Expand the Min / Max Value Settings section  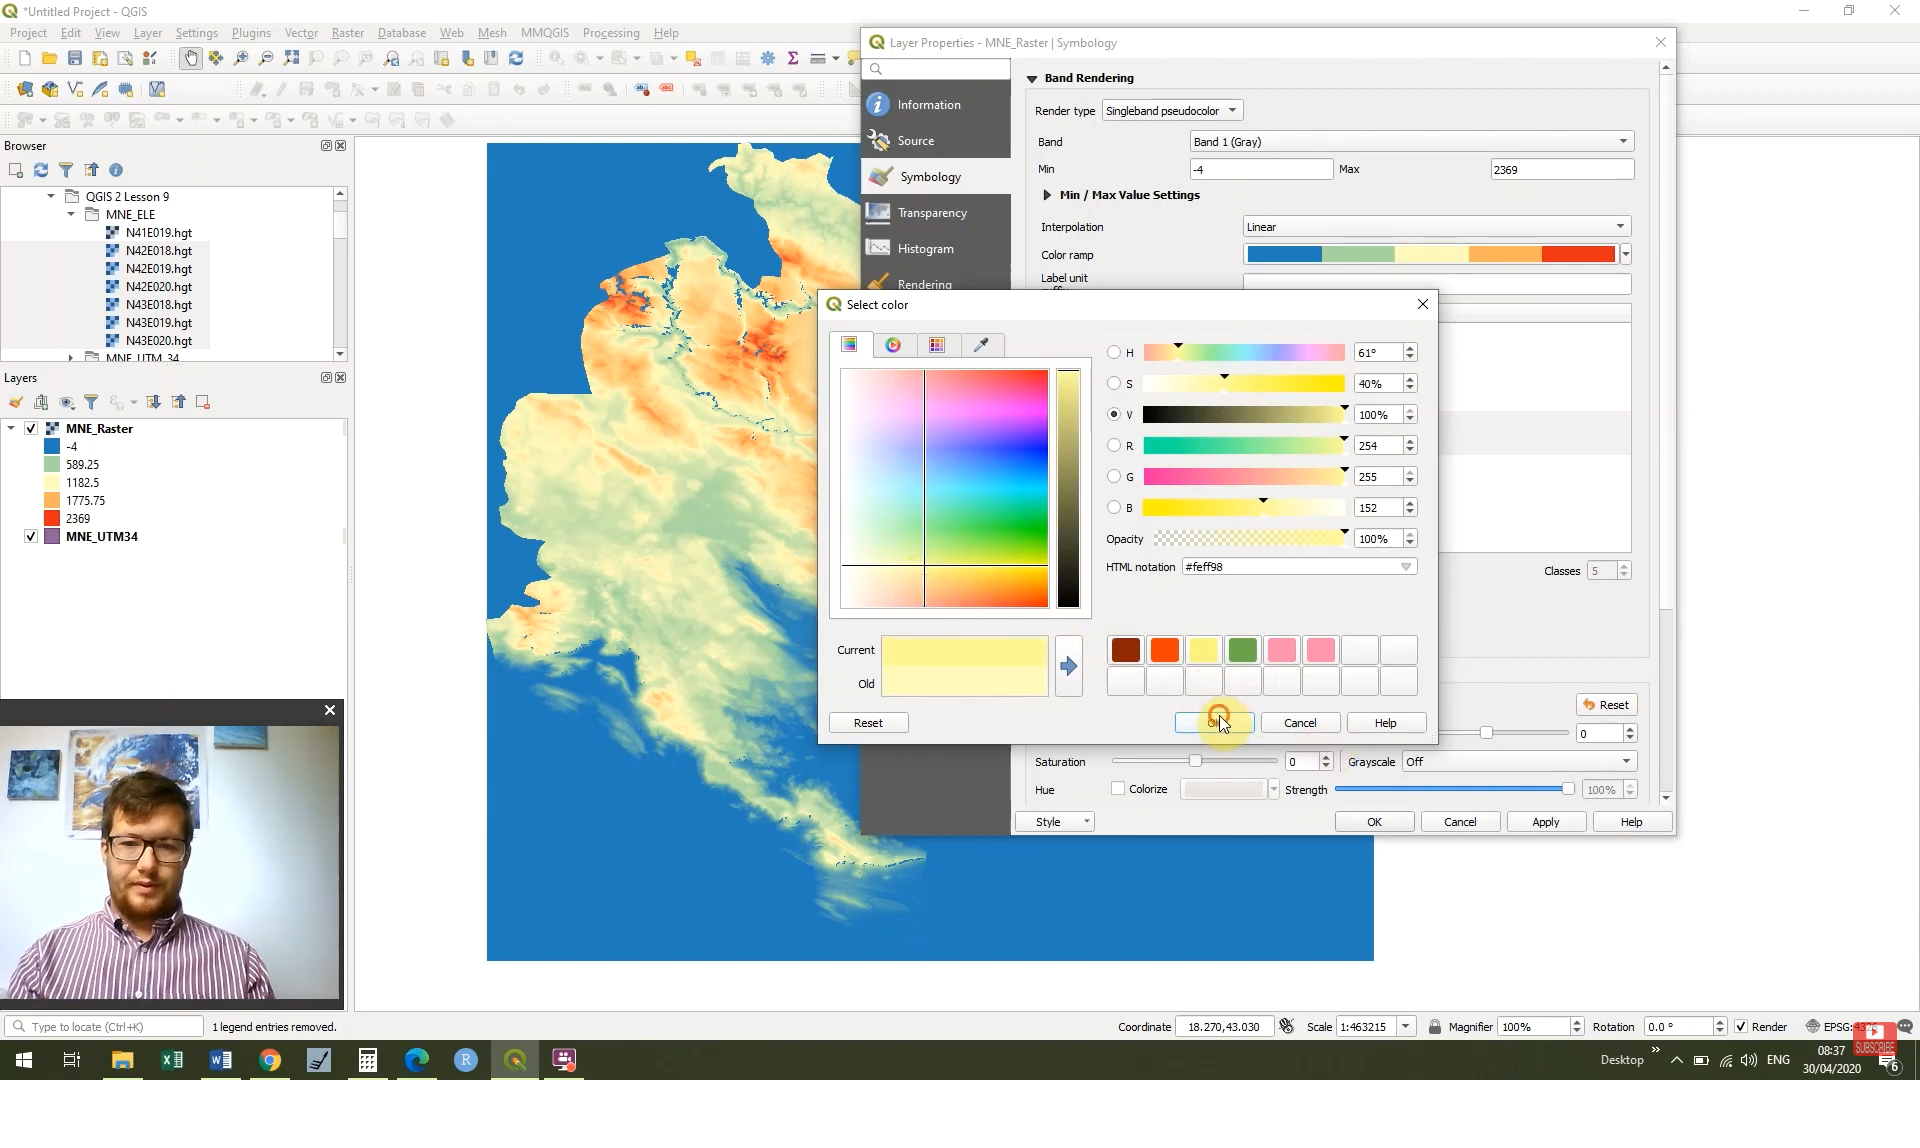(1047, 195)
